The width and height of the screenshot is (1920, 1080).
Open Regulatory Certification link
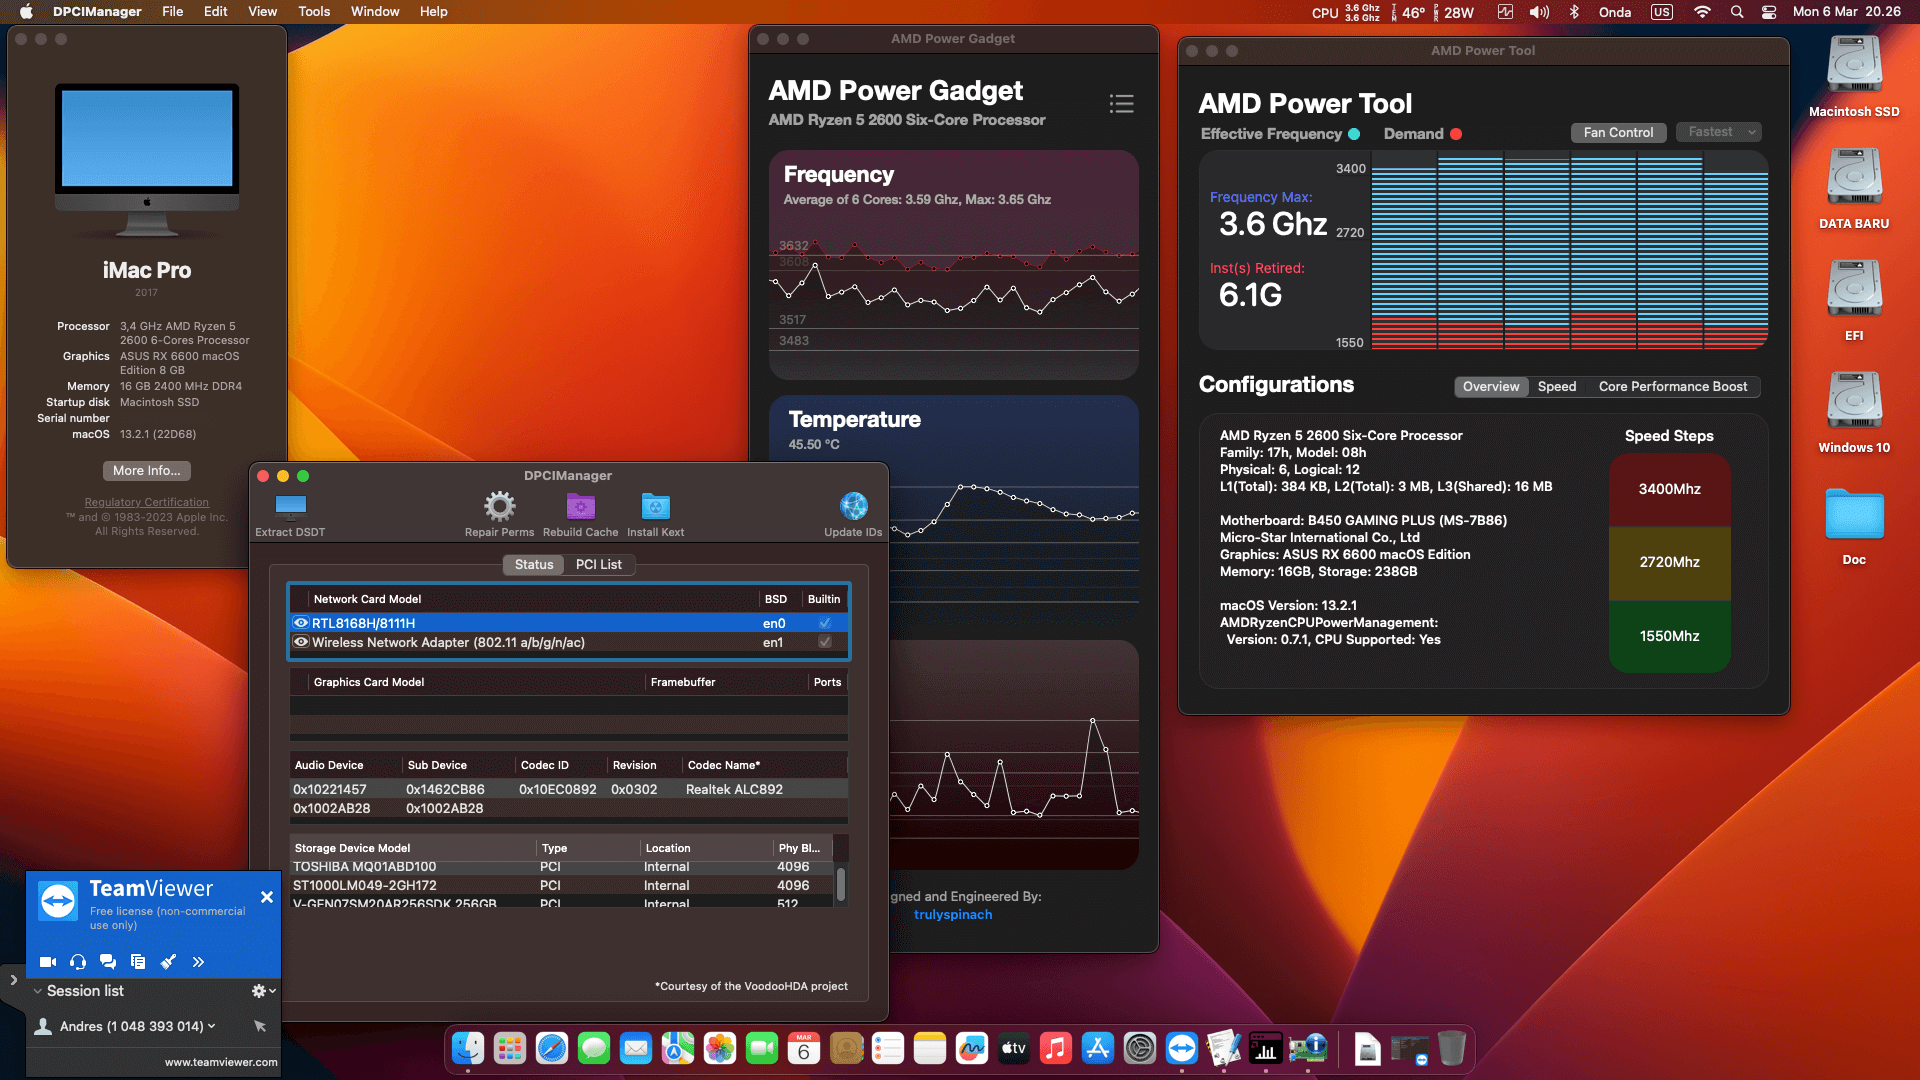(147, 503)
